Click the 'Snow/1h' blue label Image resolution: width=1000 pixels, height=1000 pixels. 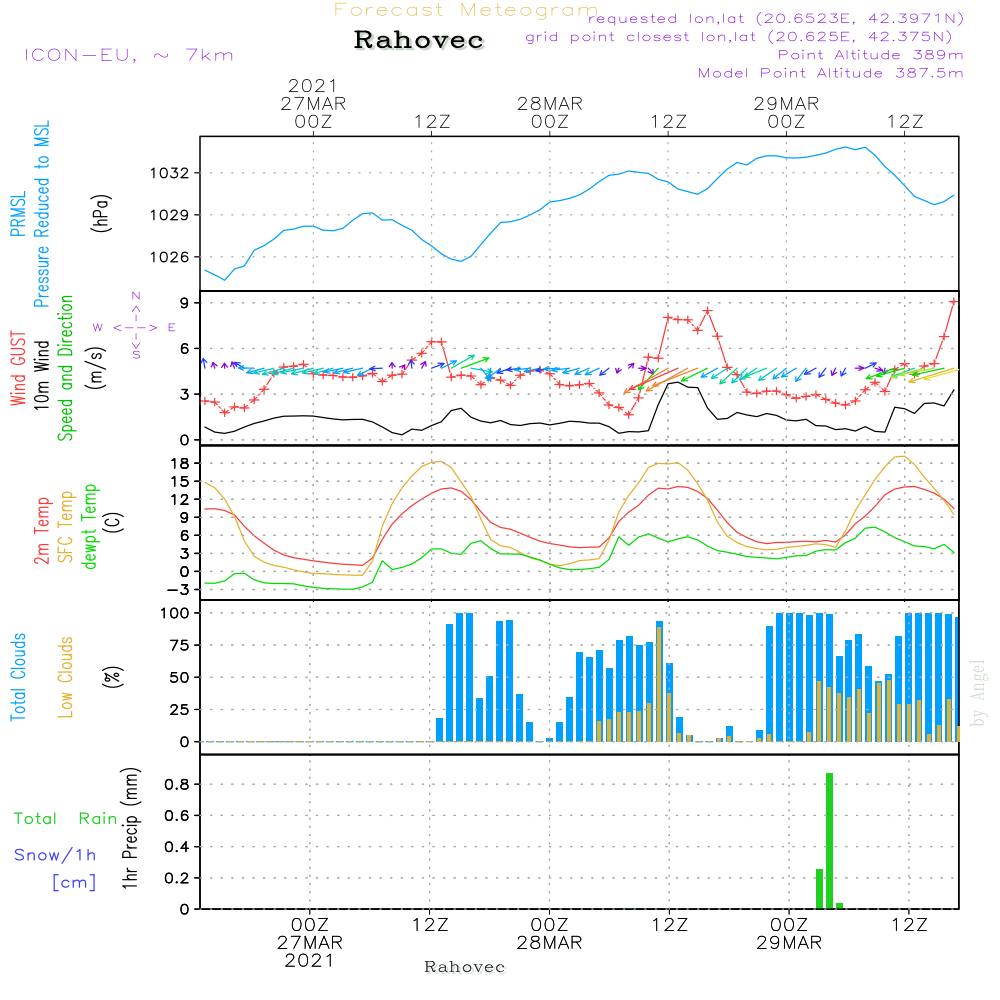(x=55, y=855)
